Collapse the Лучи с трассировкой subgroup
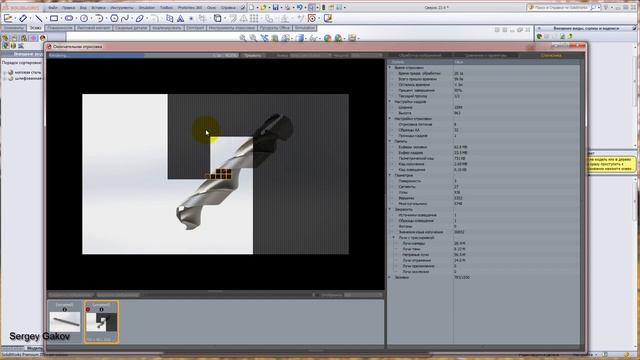640x360 pixels. pos(394,238)
